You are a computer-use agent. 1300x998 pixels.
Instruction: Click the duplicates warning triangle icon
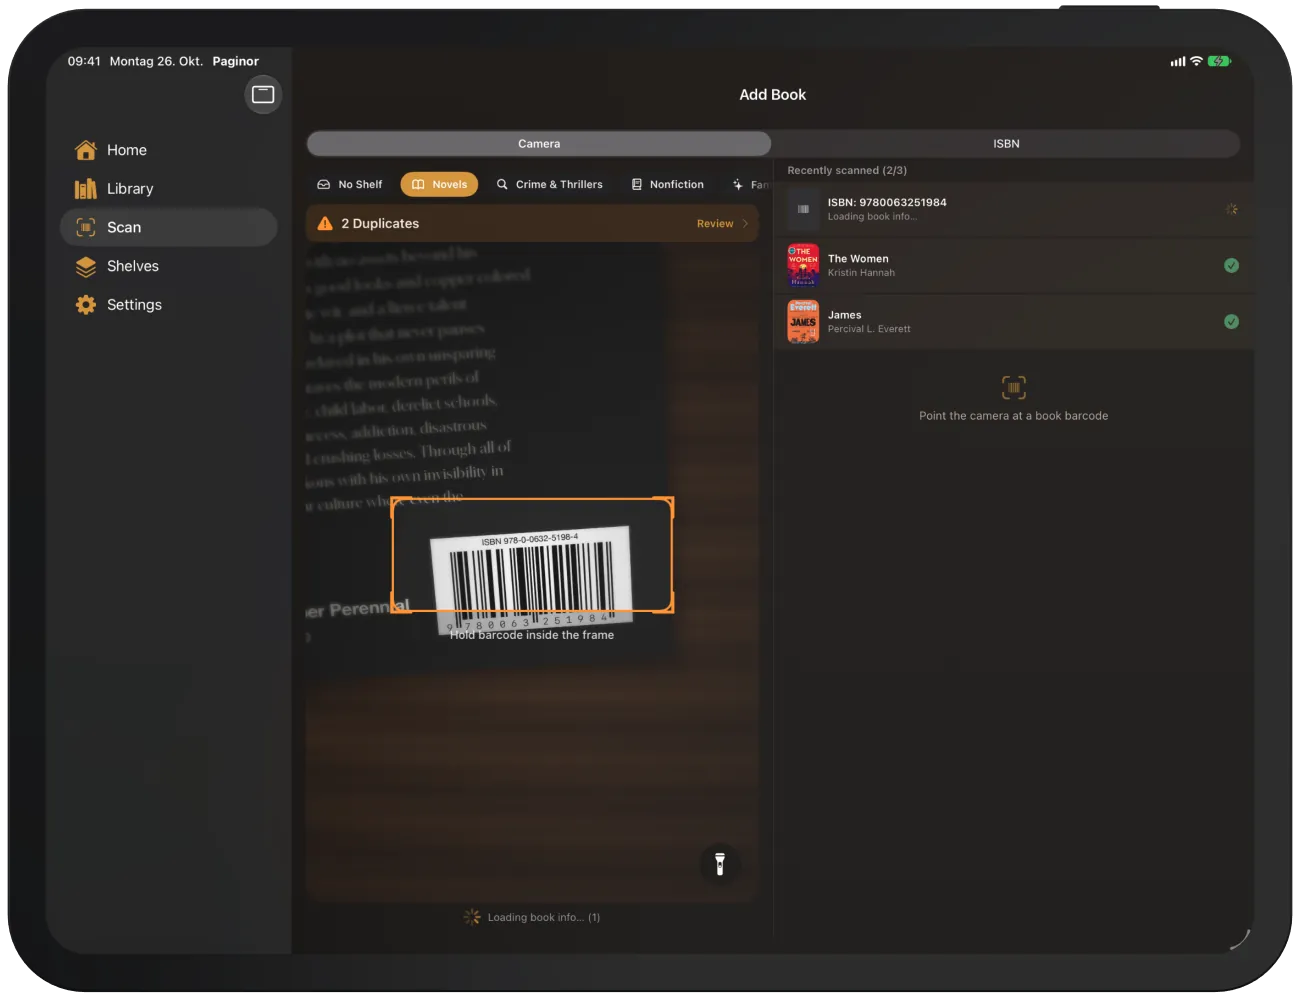pos(325,224)
